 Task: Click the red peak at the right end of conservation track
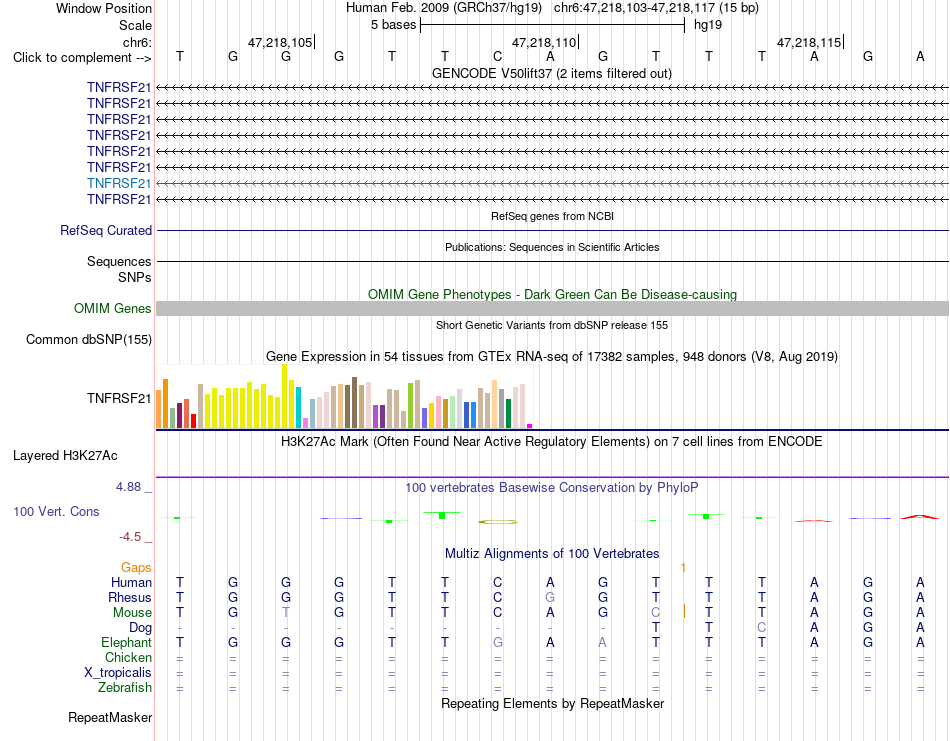point(920,517)
